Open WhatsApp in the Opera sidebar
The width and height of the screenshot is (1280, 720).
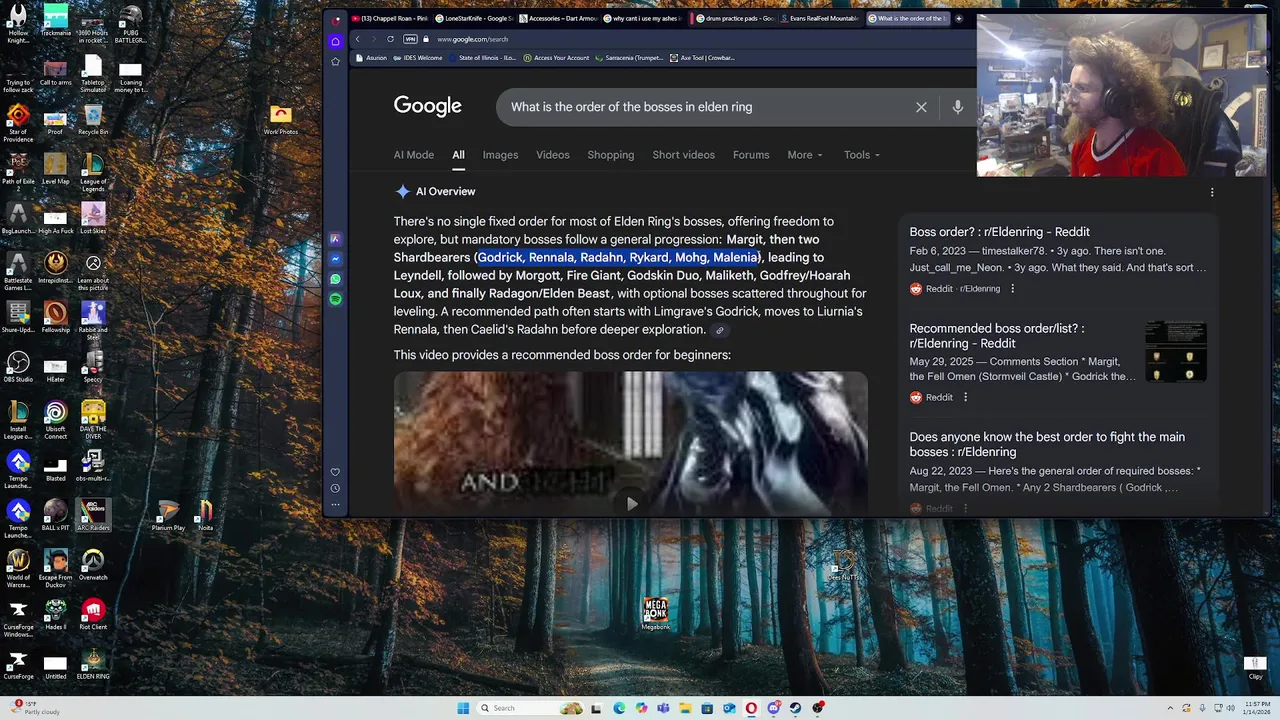tap(335, 279)
